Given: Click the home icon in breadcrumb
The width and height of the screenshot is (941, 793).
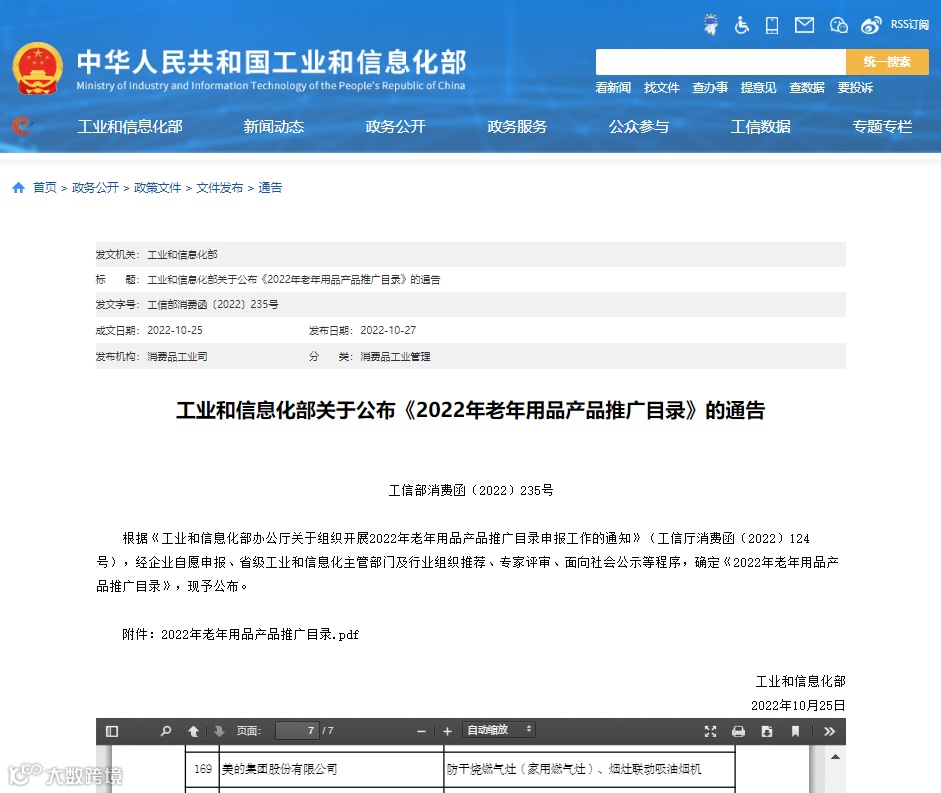Looking at the screenshot, I should coord(19,188).
